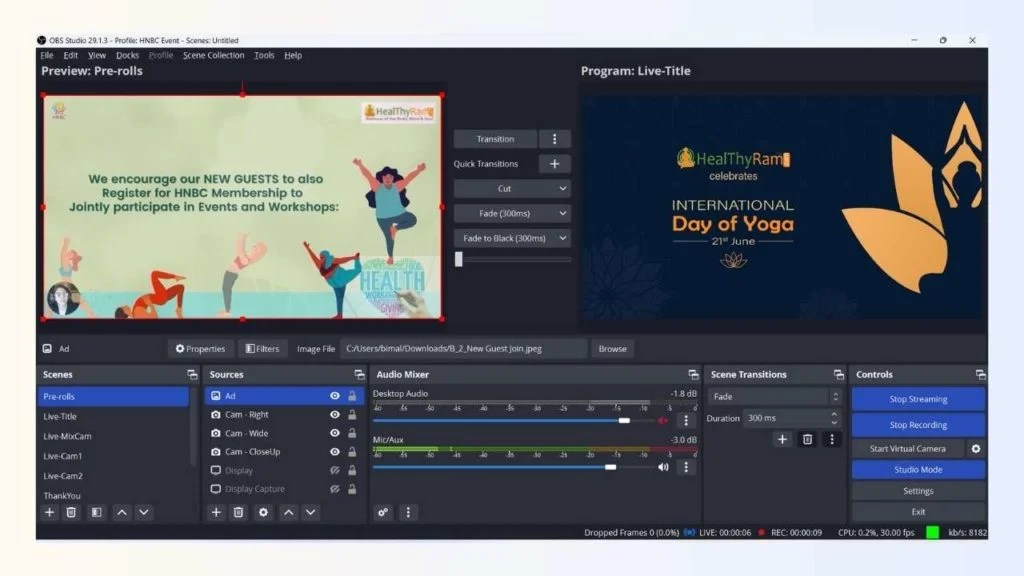Remove selected source with trash icon

point(238,513)
